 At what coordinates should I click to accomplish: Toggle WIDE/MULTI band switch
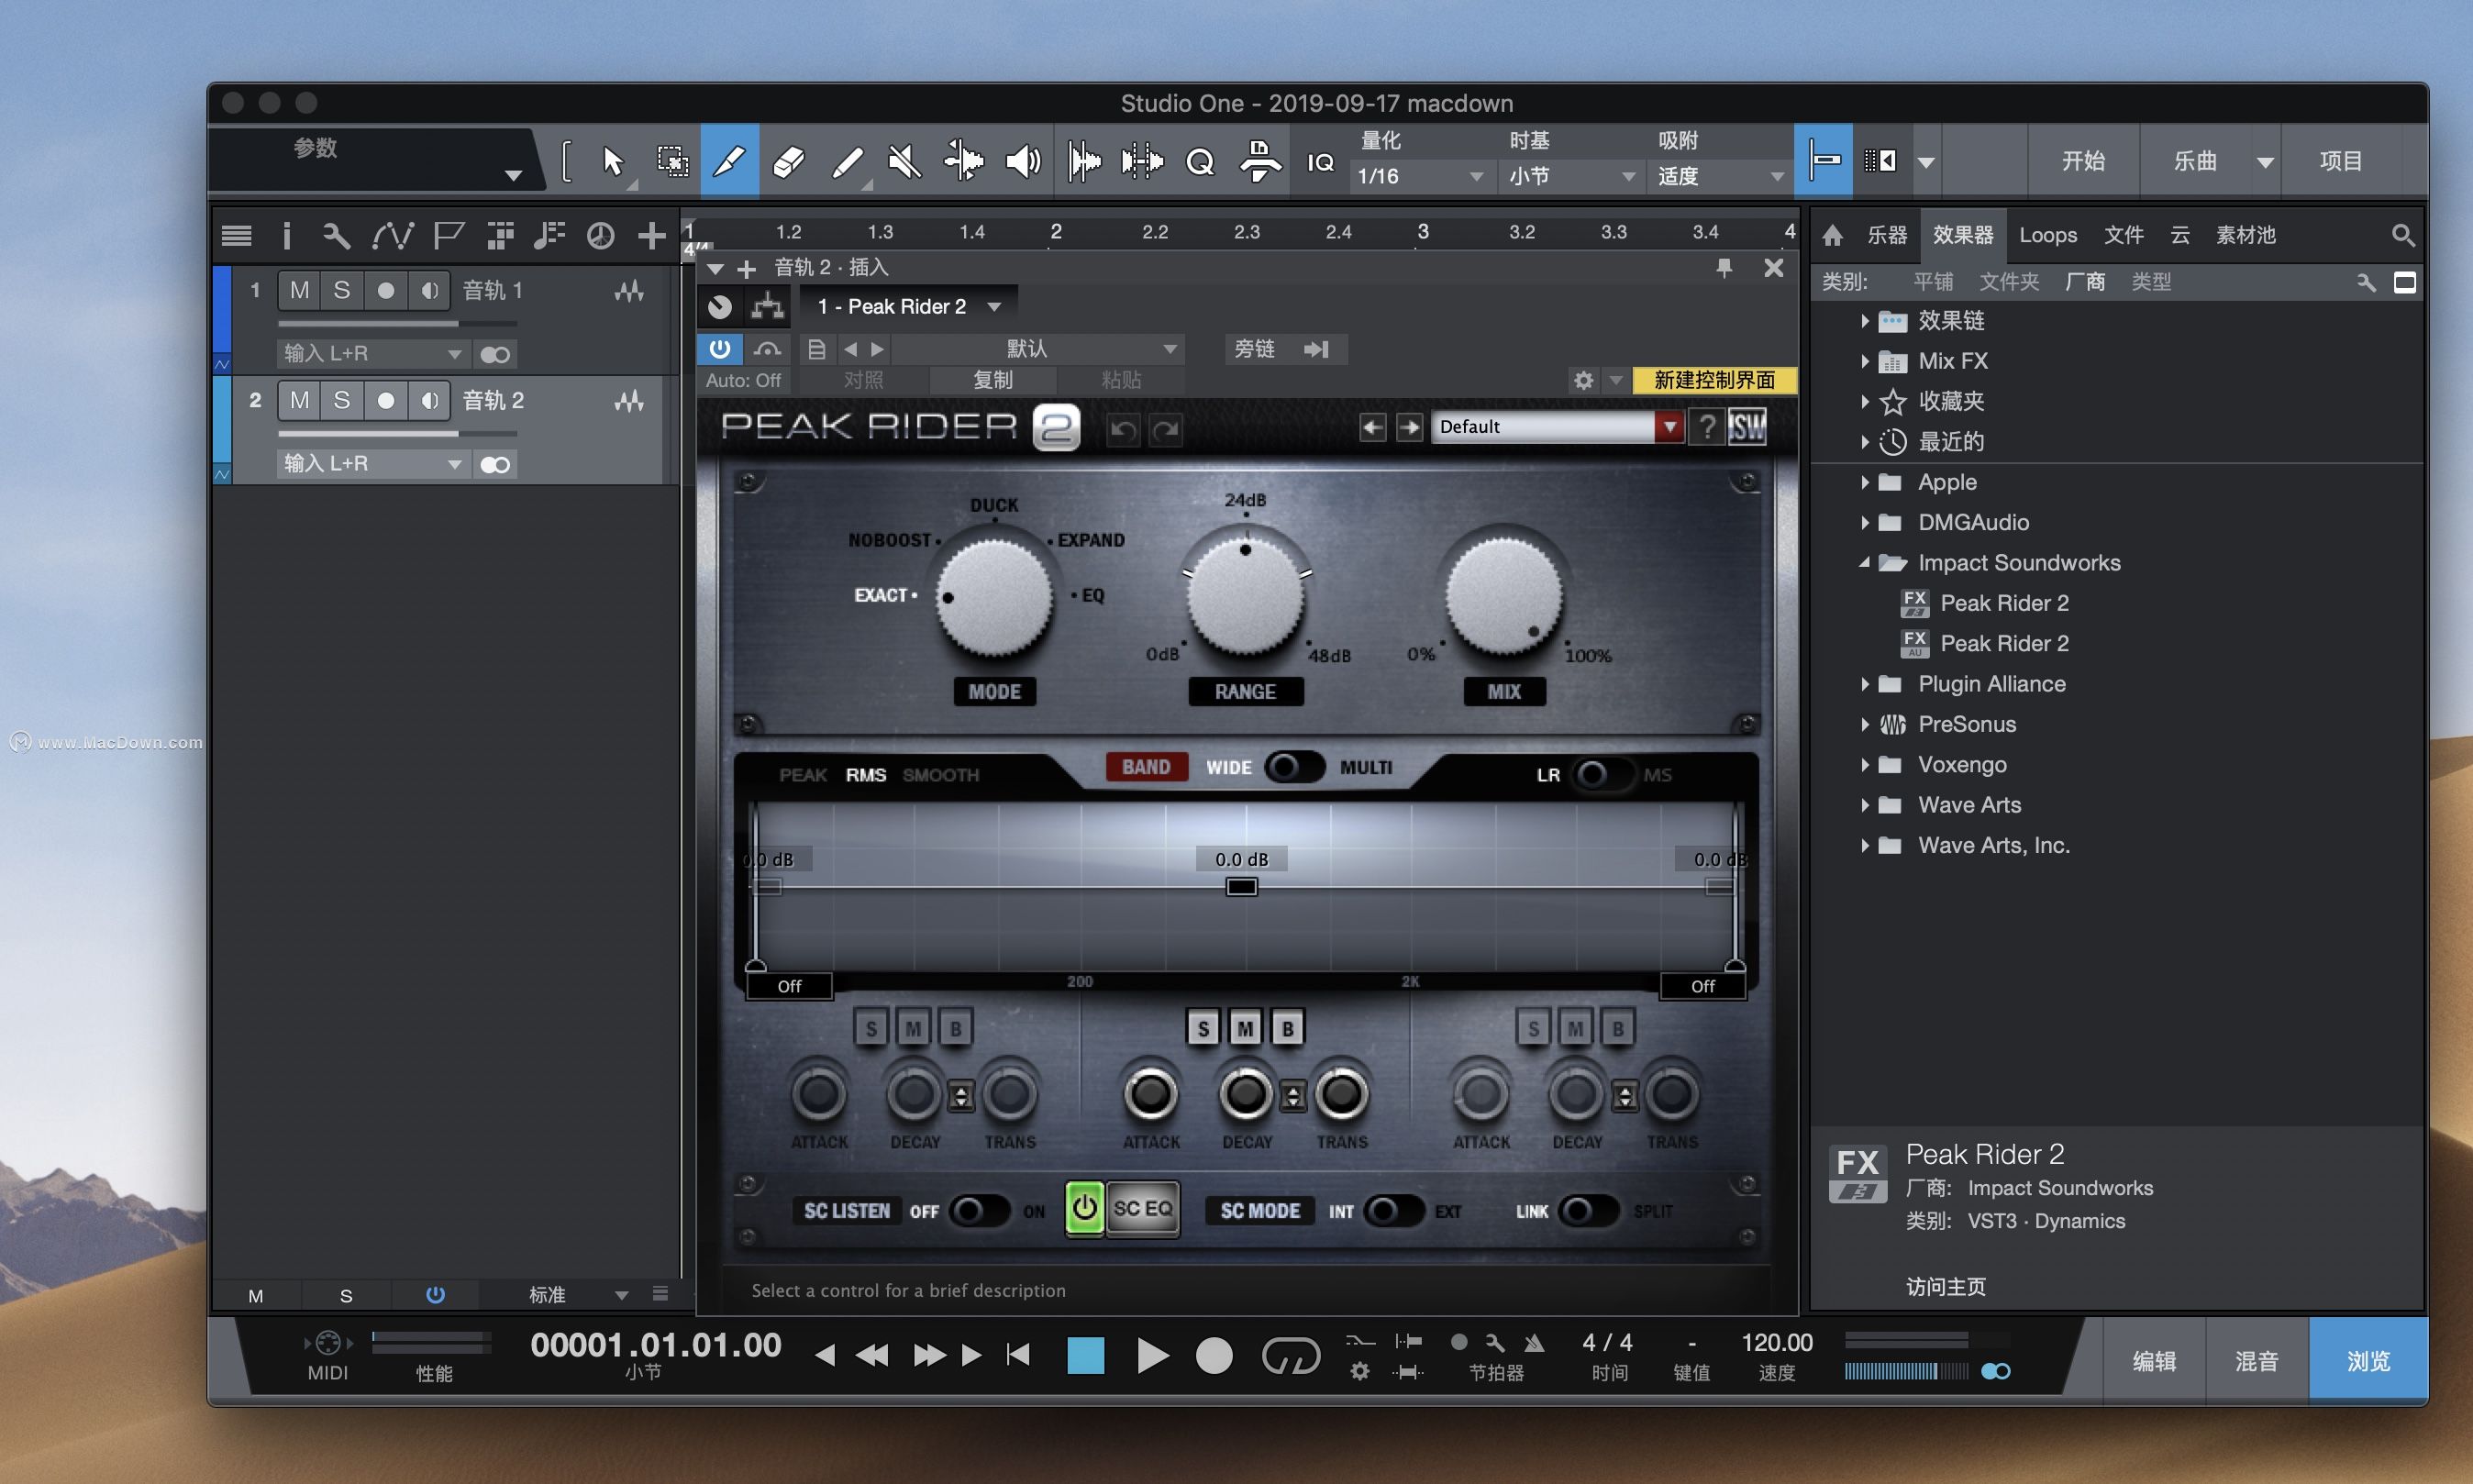point(1294,767)
